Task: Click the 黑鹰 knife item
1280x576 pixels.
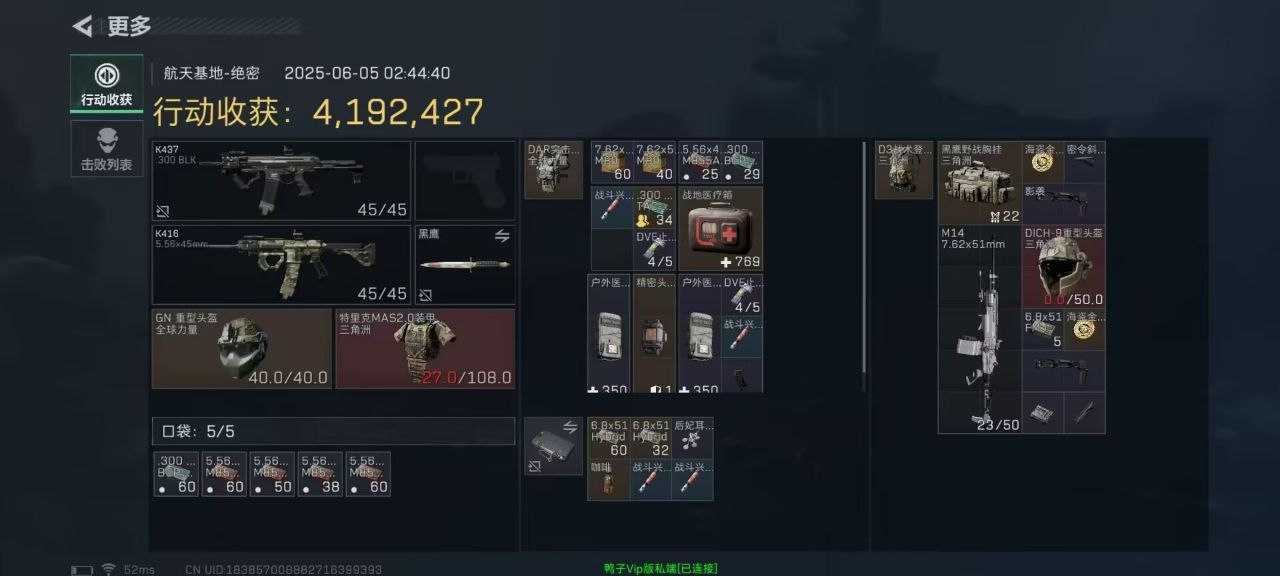Action: pyautogui.click(x=465, y=265)
